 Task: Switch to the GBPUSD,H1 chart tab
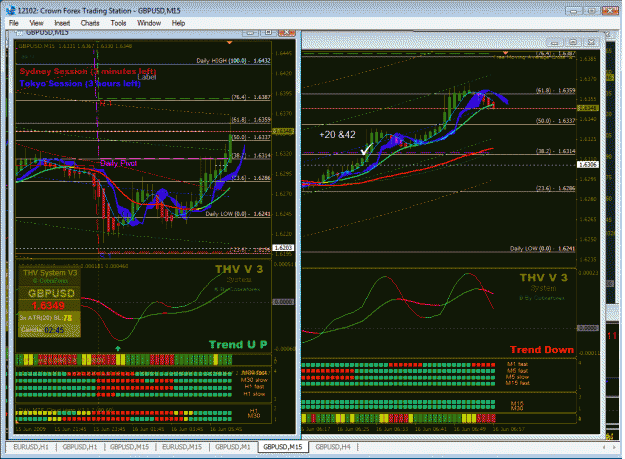(x=80, y=447)
